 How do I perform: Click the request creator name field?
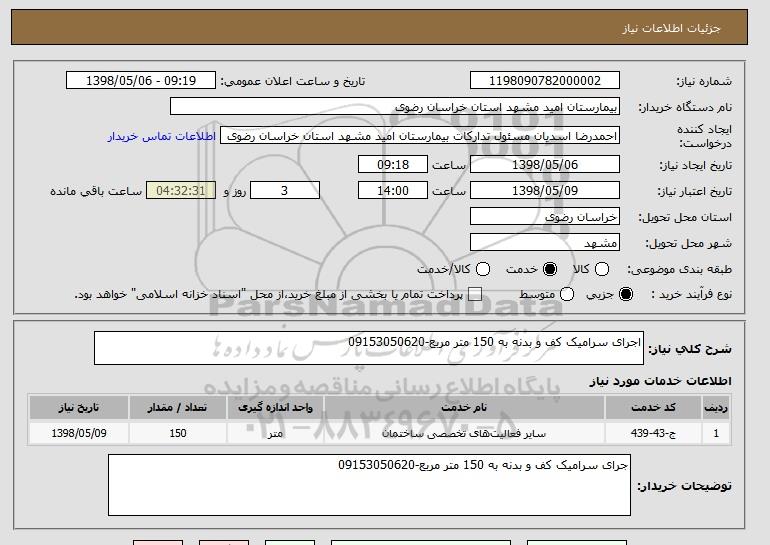(x=420, y=136)
